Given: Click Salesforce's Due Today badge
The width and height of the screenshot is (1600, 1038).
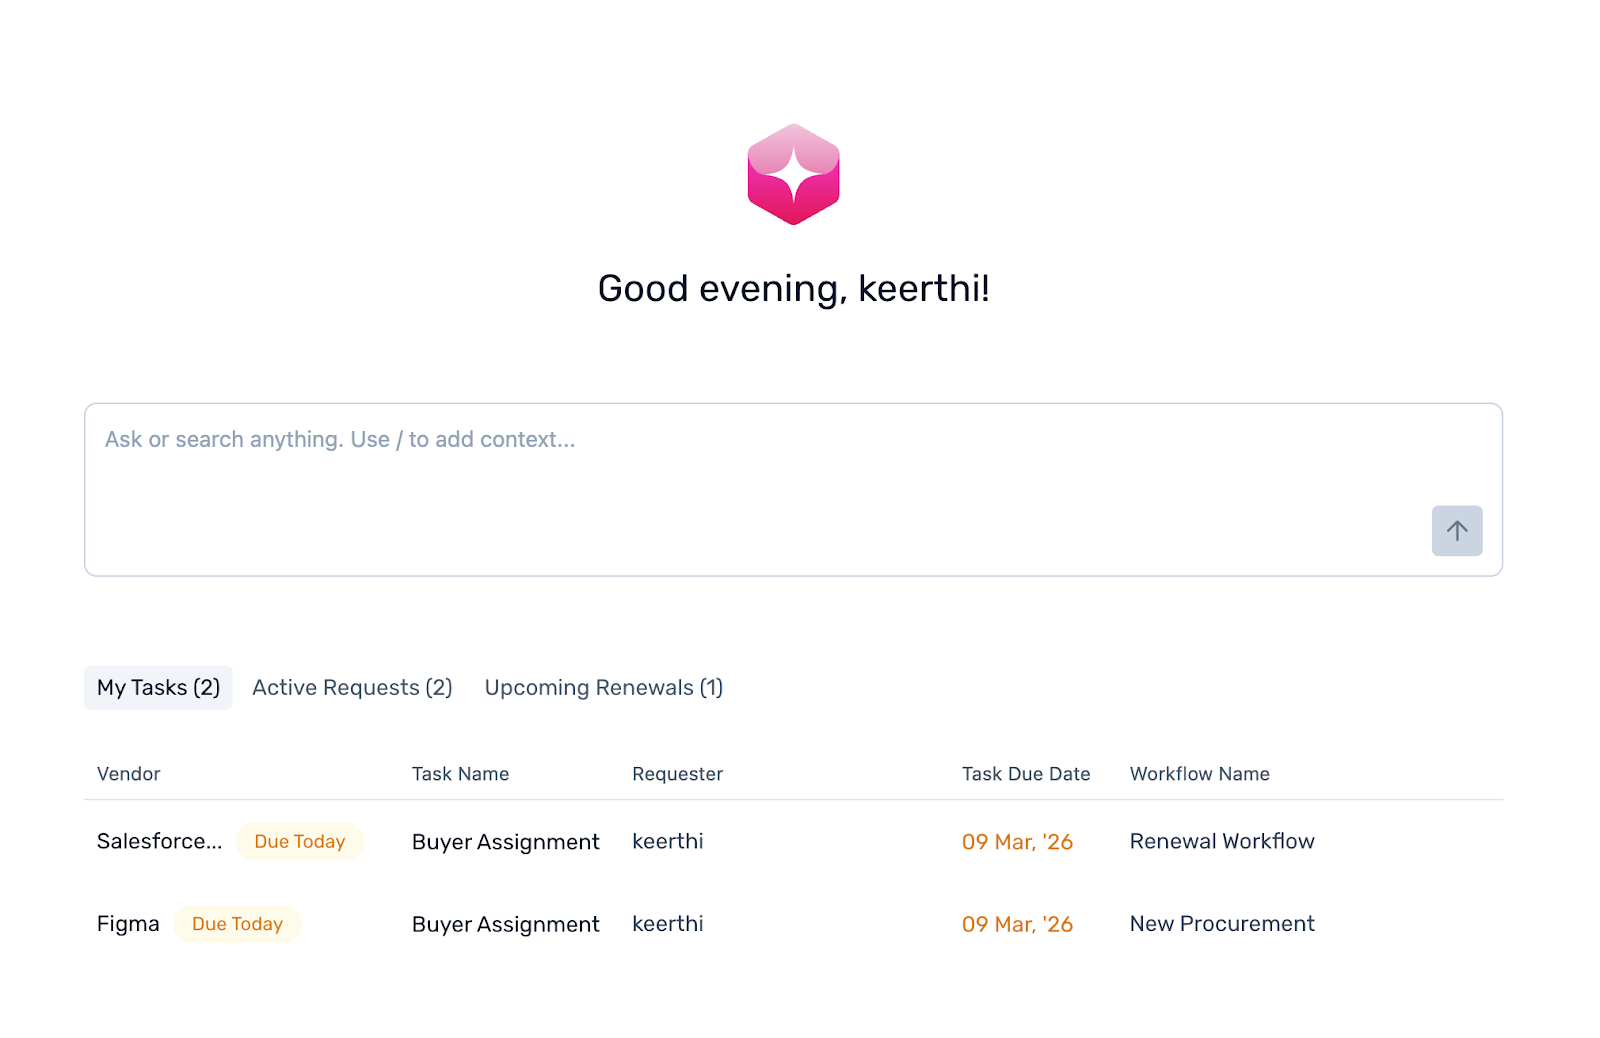Looking at the screenshot, I should tap(299, 842).
